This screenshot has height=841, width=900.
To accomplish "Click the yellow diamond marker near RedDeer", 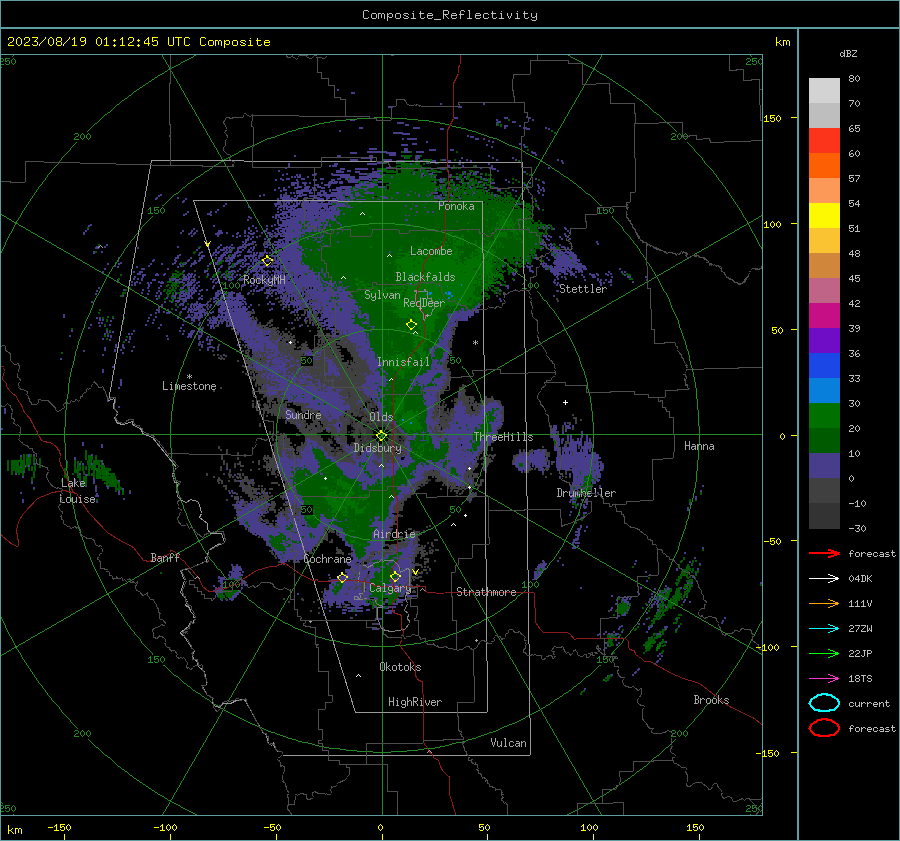I will pos(411,325).
